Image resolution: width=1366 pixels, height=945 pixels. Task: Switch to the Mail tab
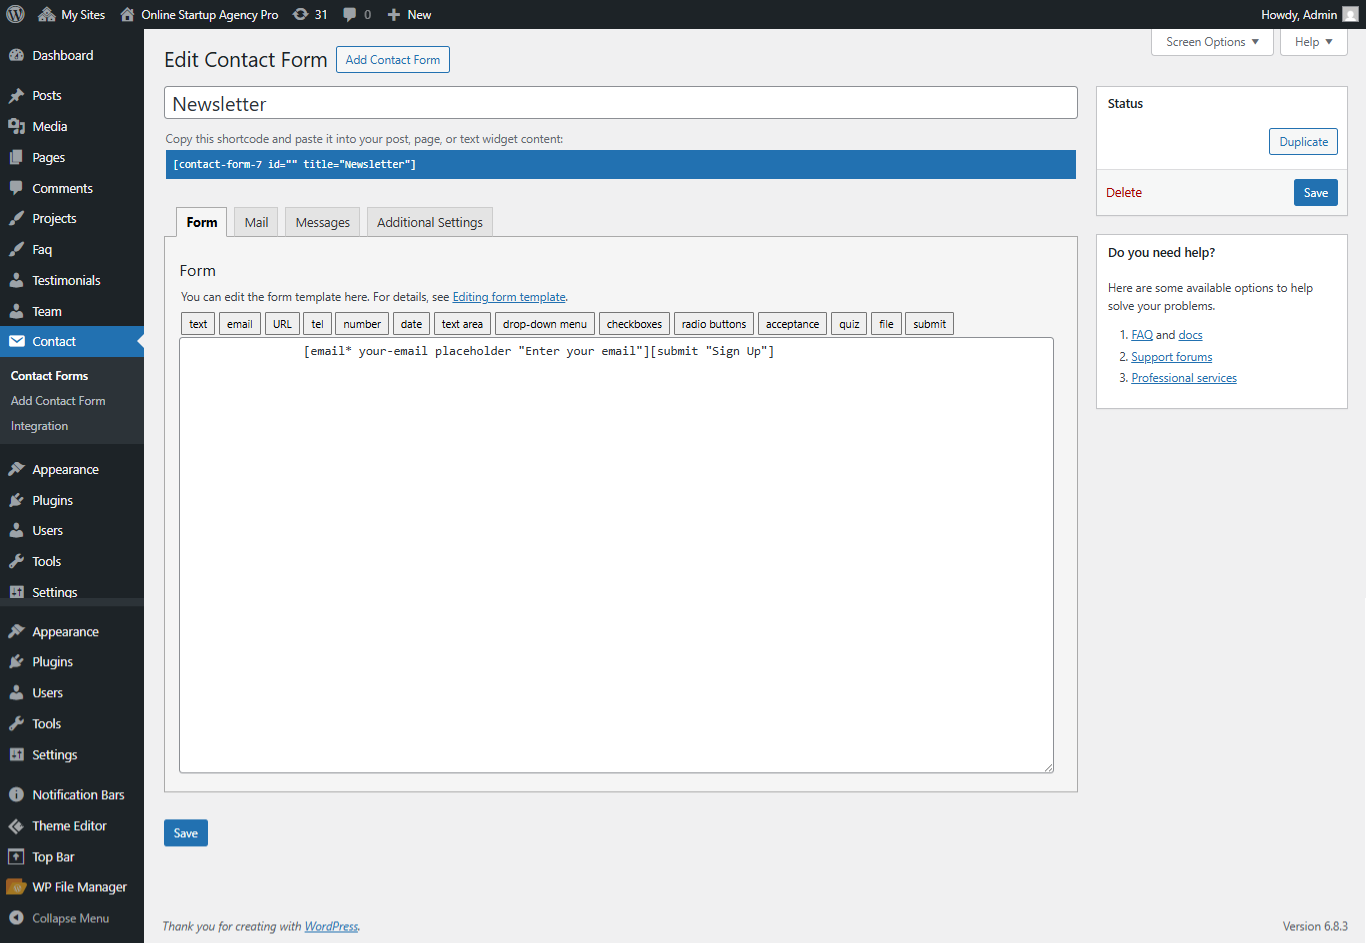coord(255,221)
